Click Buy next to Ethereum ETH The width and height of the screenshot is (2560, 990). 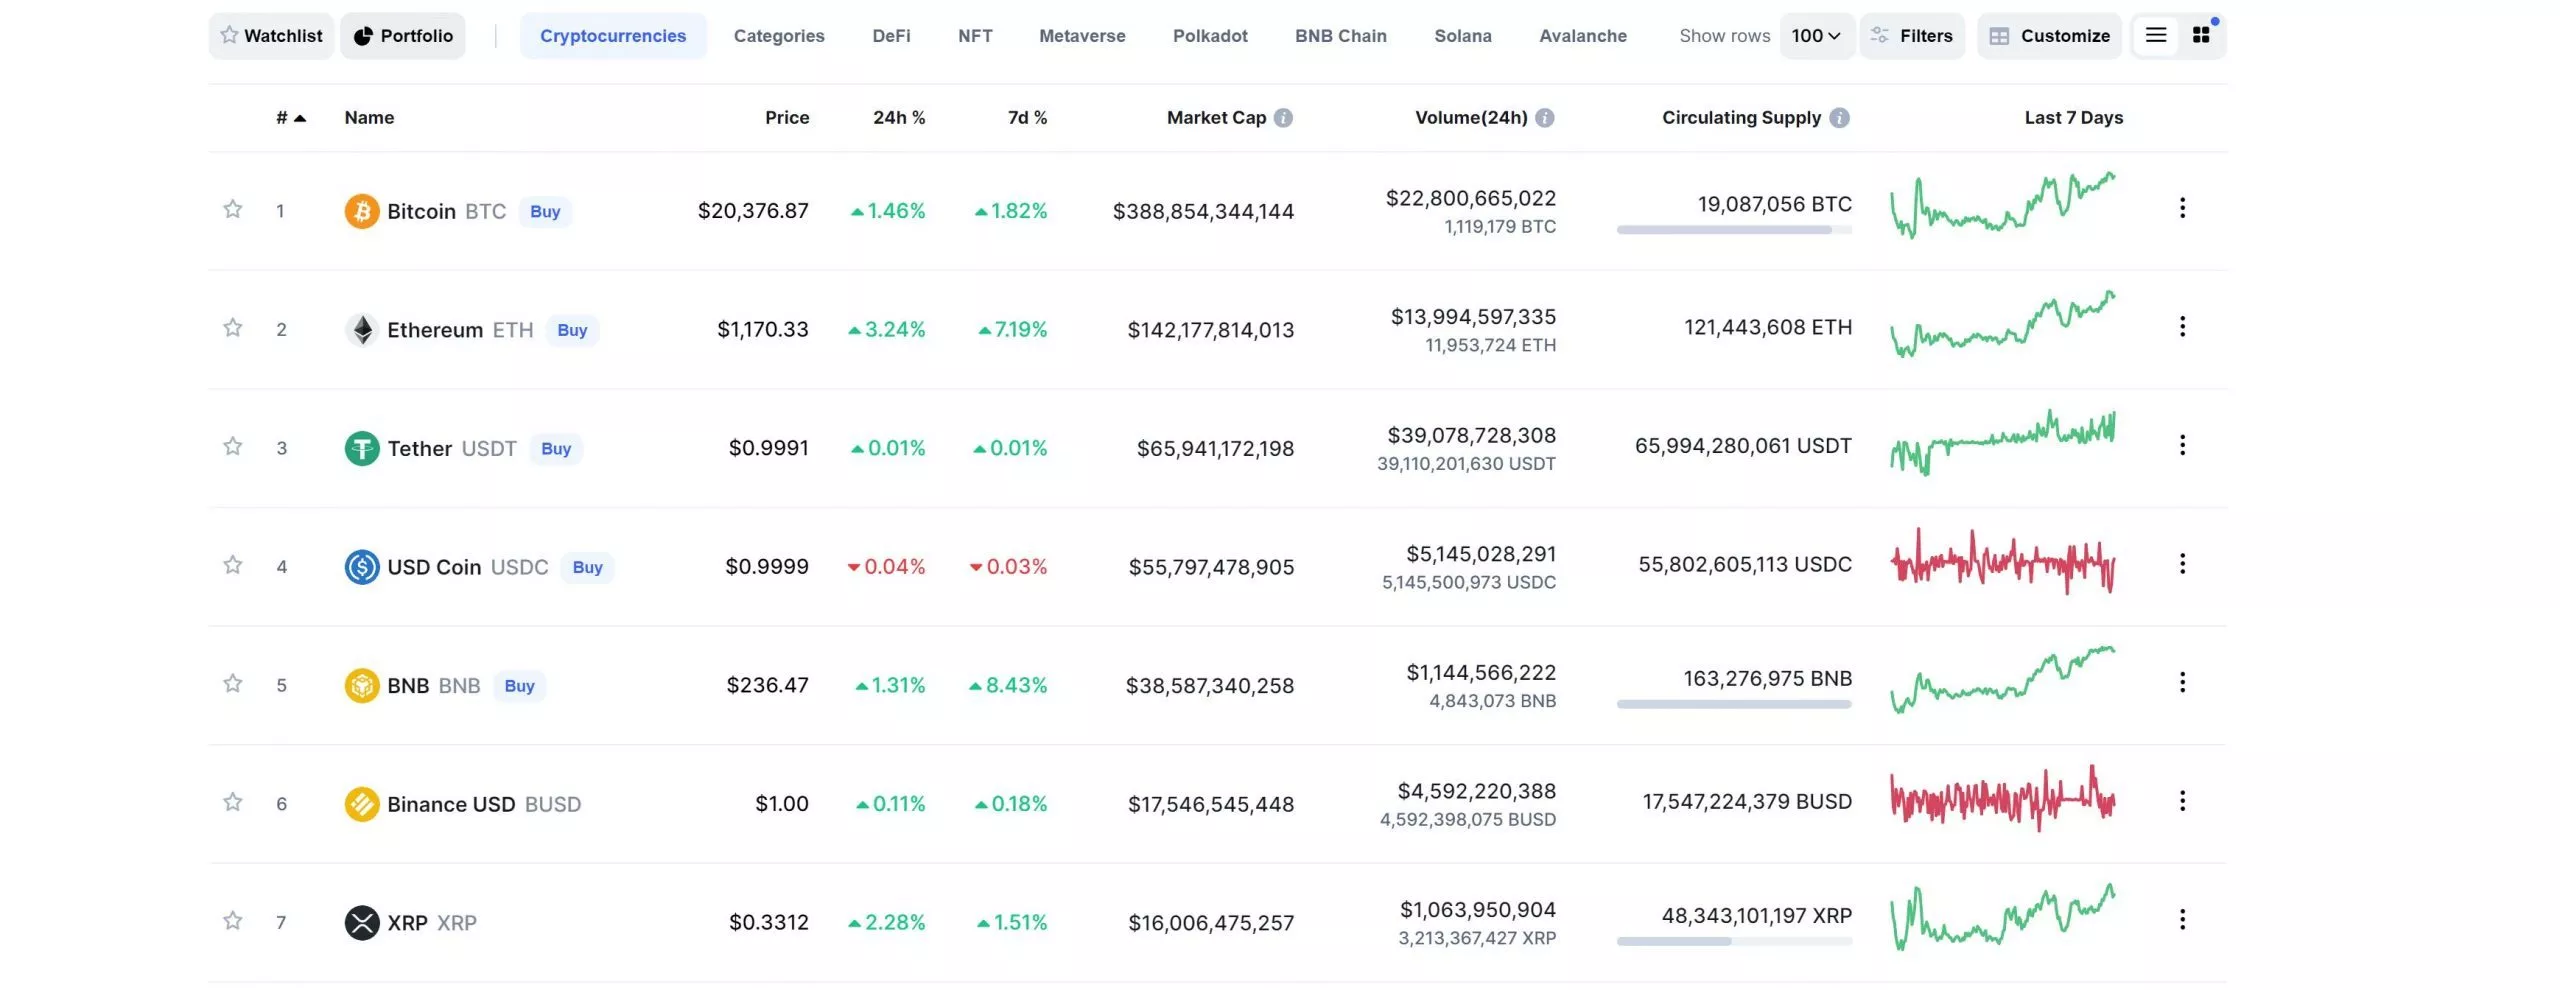coord(572,330)
